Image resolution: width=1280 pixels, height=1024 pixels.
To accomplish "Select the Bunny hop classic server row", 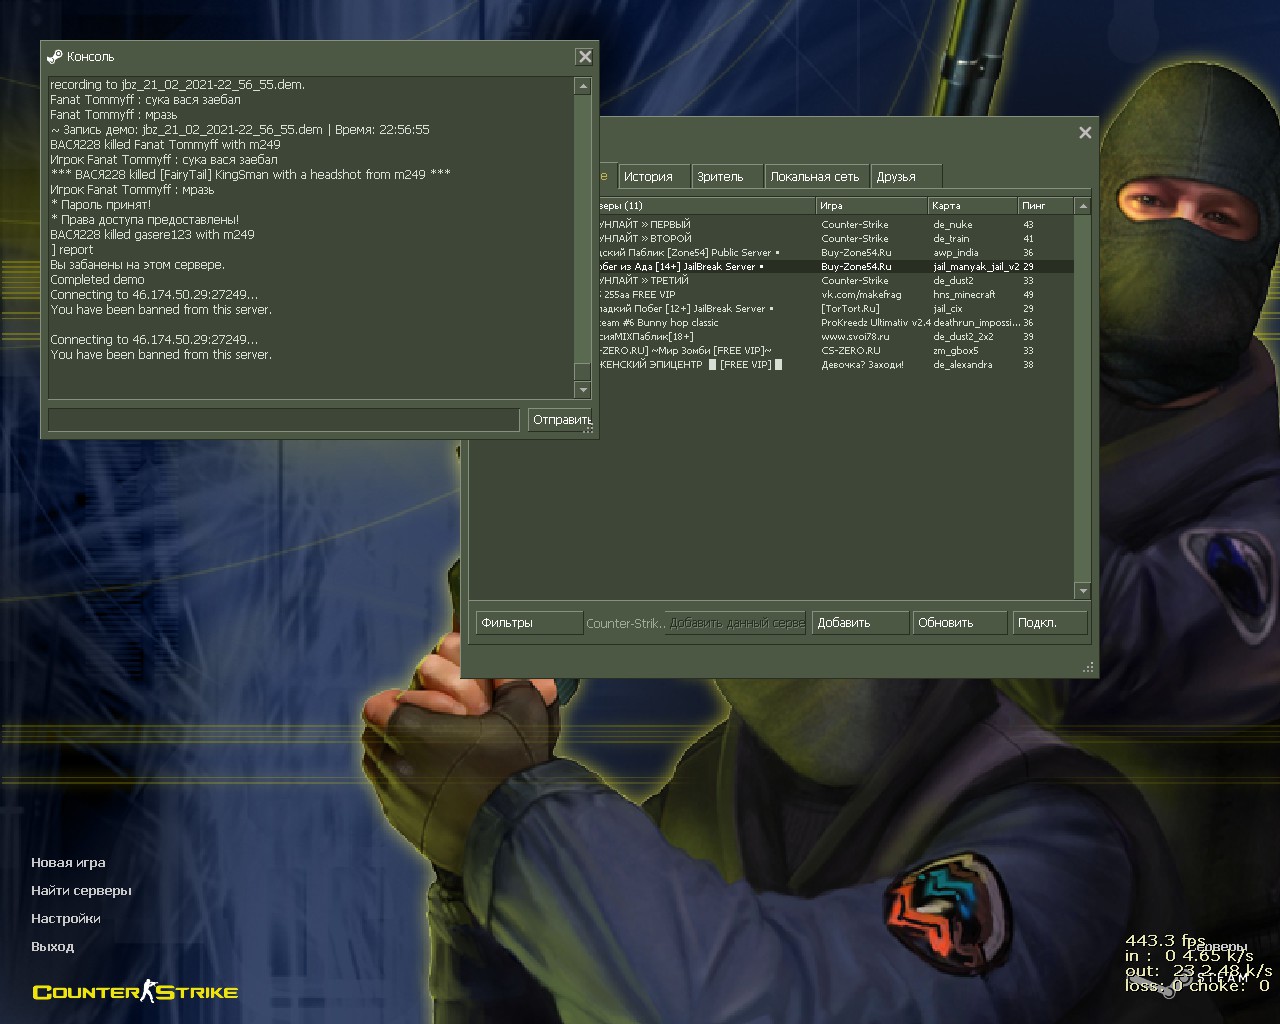I will (836, 323).
